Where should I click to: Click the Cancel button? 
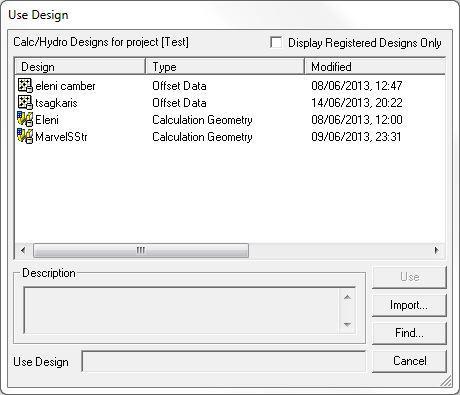[x=409, y=361]
